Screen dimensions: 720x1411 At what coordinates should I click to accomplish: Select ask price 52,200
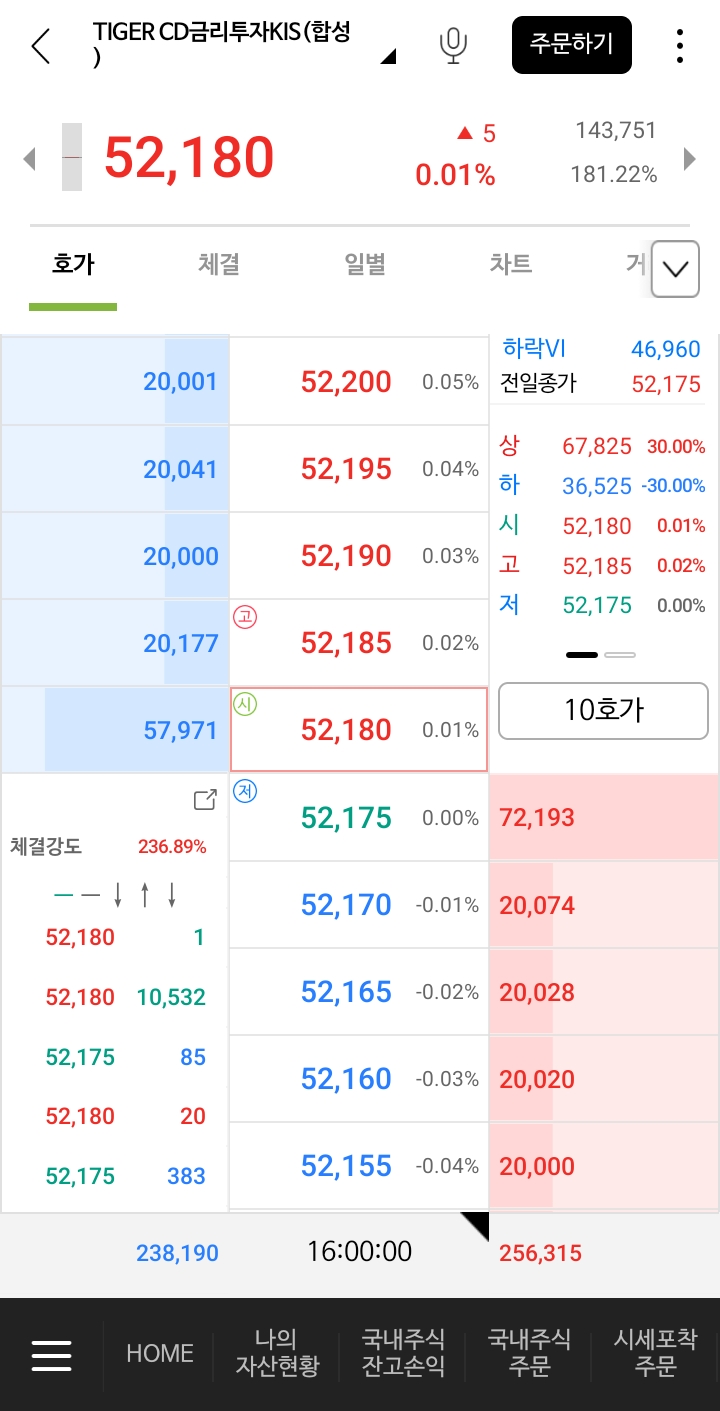tap(360, 382)
